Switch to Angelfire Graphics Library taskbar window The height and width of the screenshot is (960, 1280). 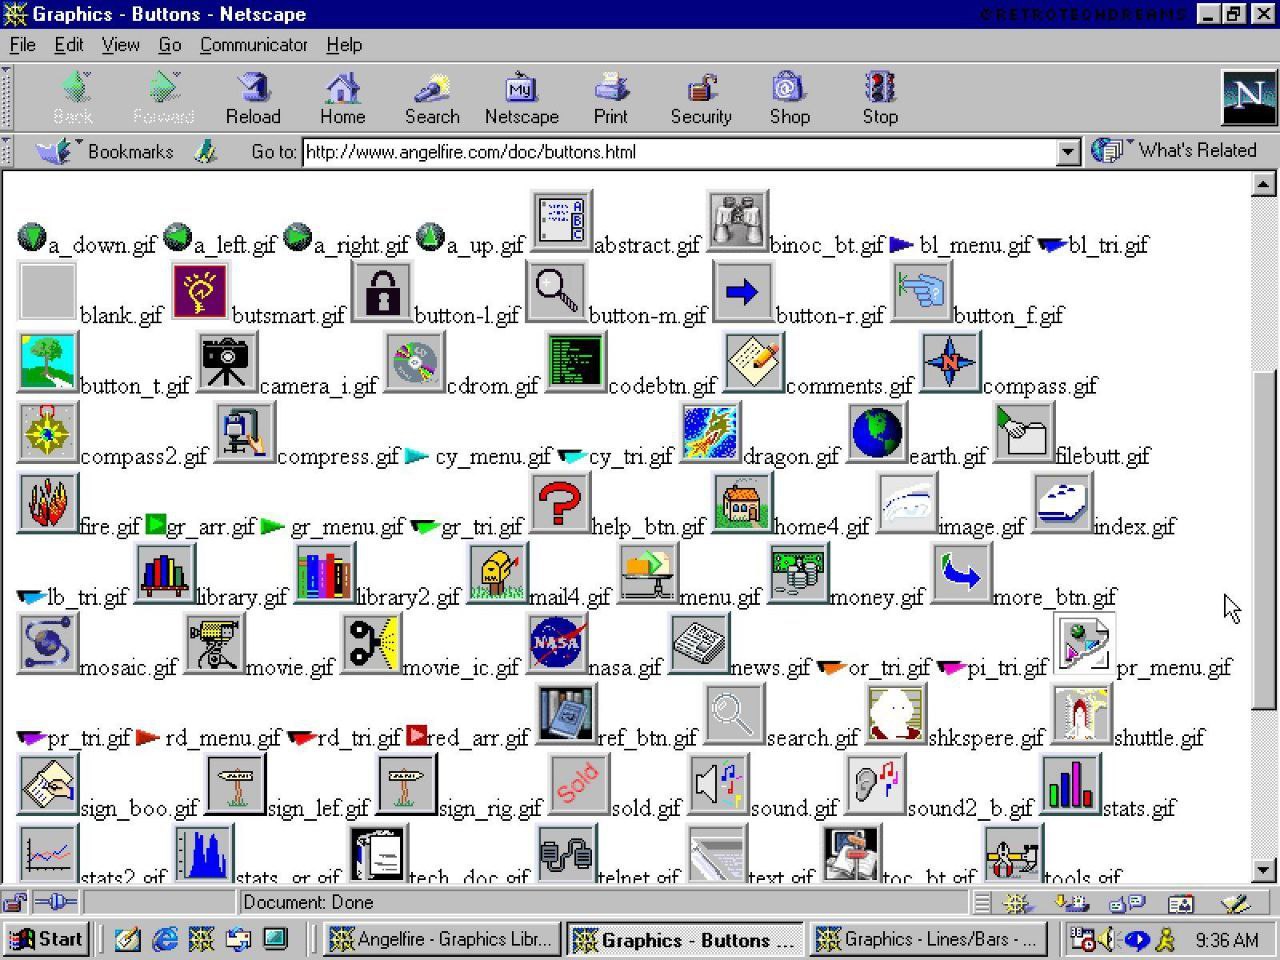[x=442, y=940]
